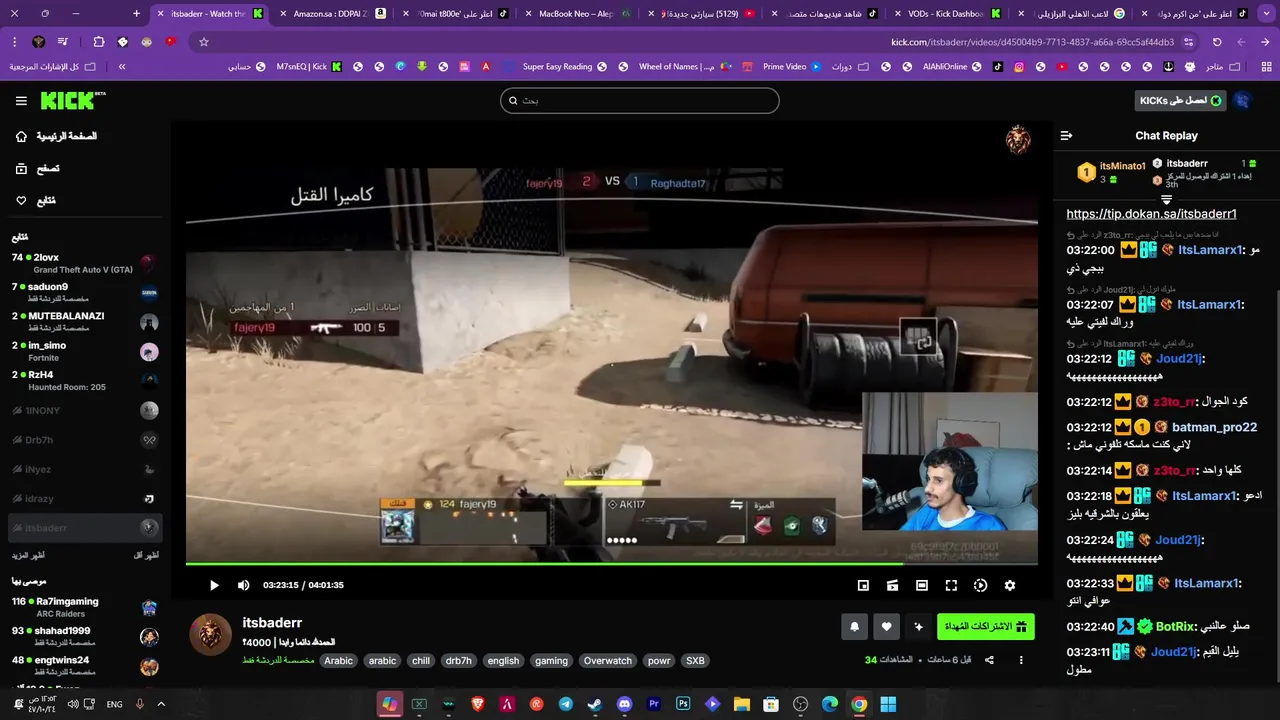Enter fullscreen video mode
1280x720 pixels.
(x=951, y=585)
